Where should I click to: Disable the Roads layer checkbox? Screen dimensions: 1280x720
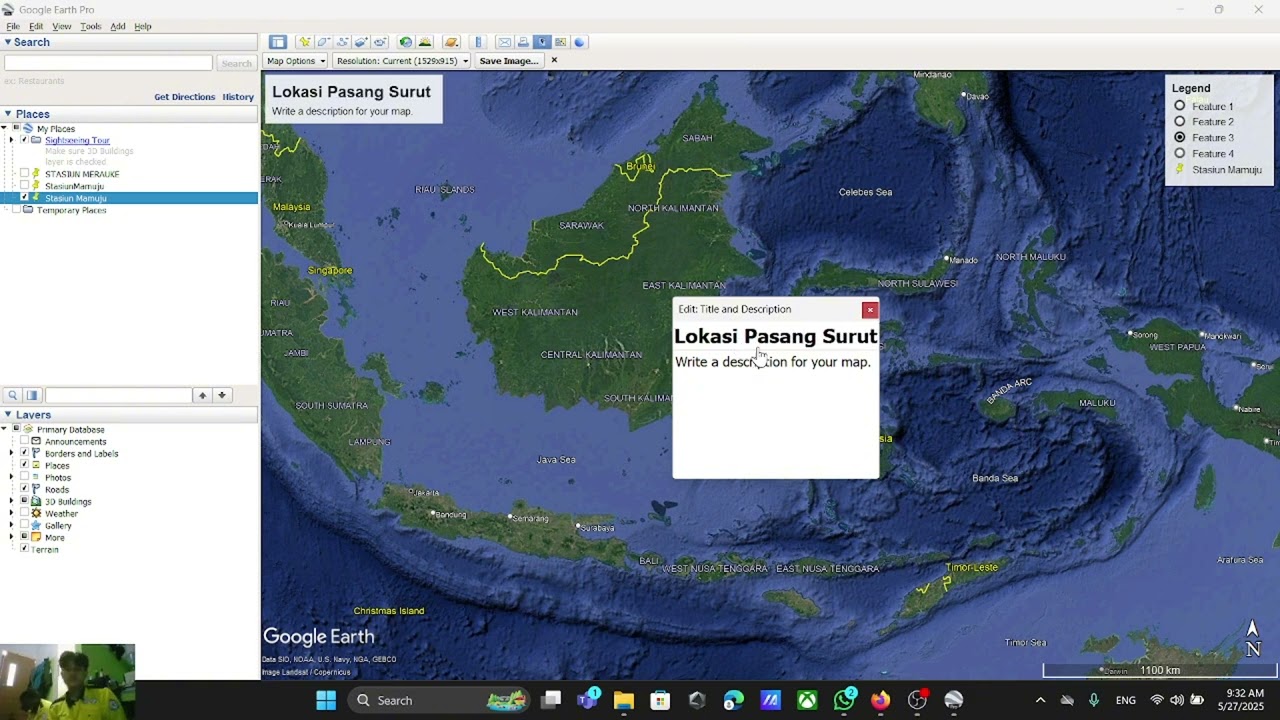click(x=25, y=489)
